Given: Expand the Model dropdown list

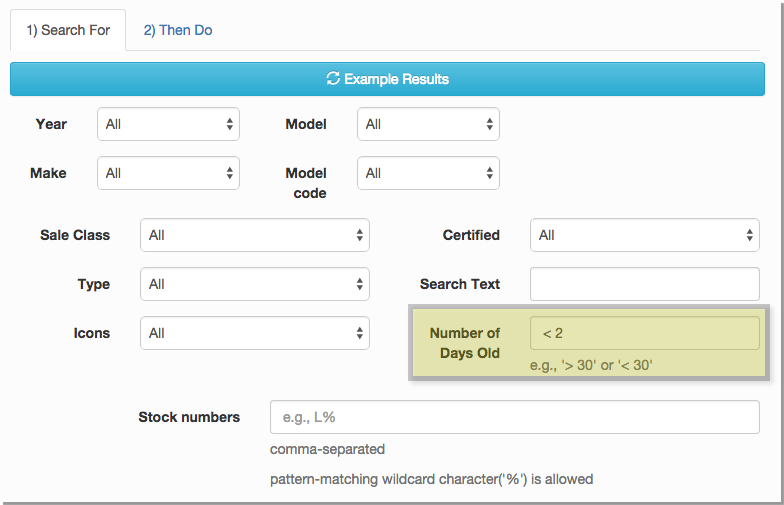Looking at the screenshot, I should point(428,124).
